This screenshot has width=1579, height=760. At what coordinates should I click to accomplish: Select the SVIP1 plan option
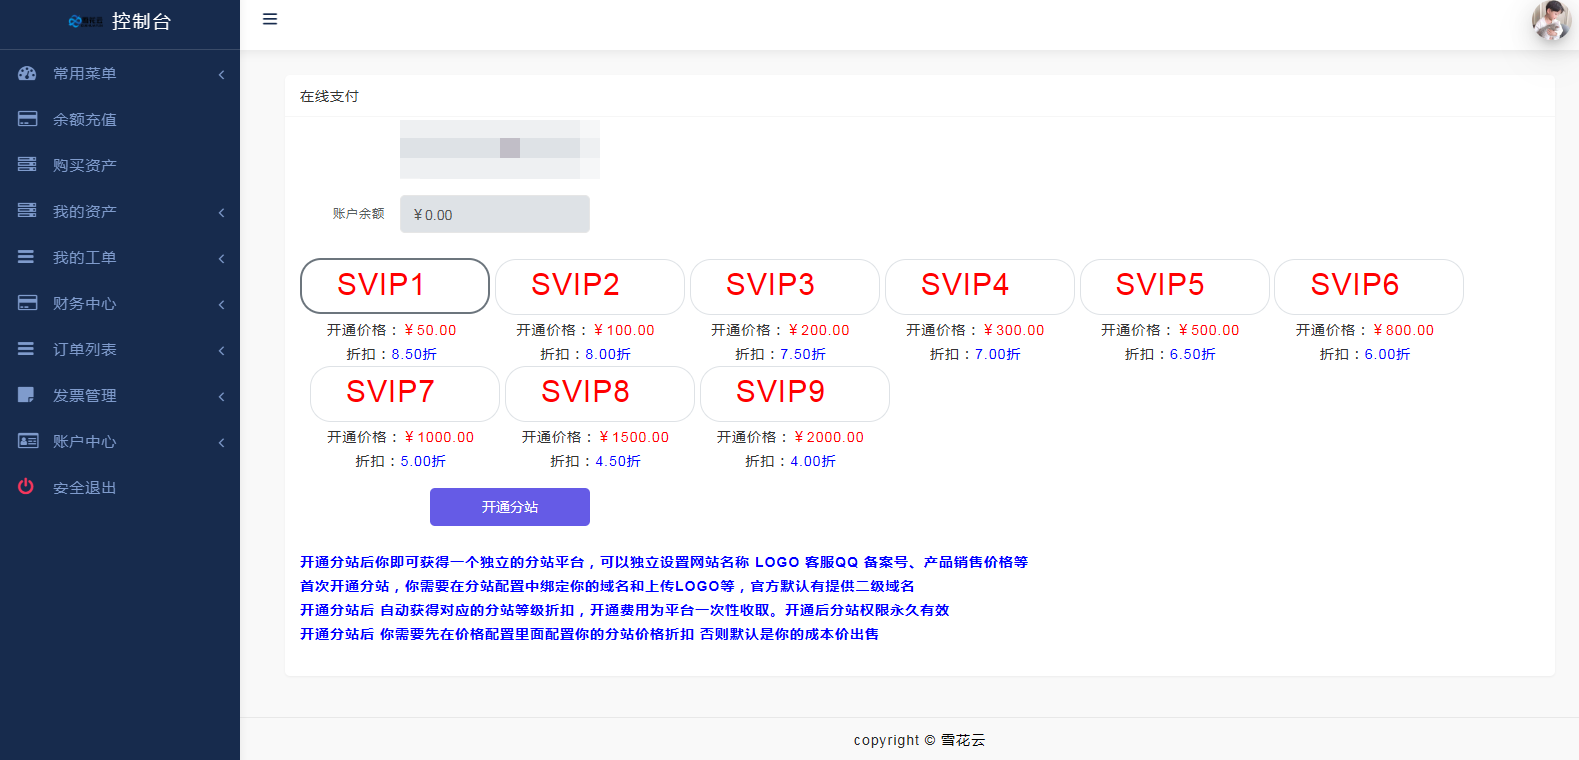pyautogui.click(x=394, y=286)
